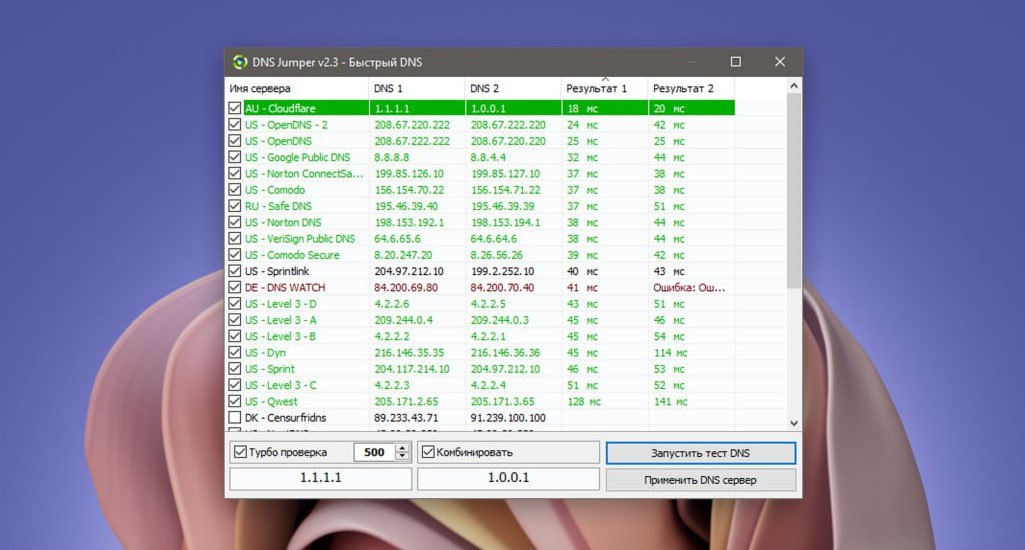Decrease turbo check value with down arrow
This screenshot has width=1025, height=550.
[403, 456]
